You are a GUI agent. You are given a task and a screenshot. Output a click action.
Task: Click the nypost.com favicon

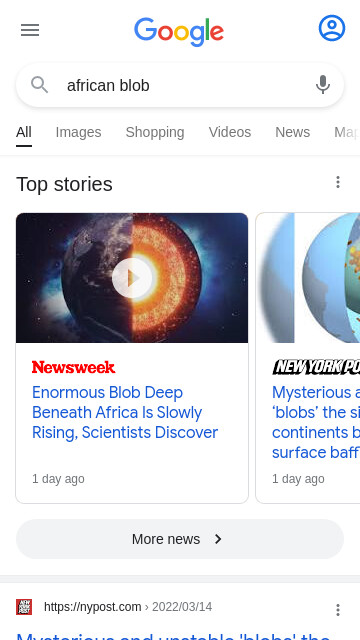24,607
